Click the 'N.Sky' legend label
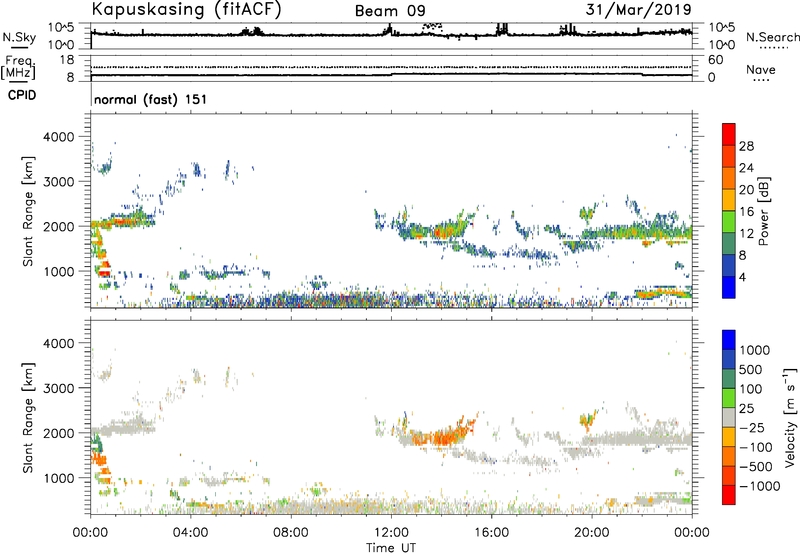Viewport: 800px width, 554px height. point(19,37)
